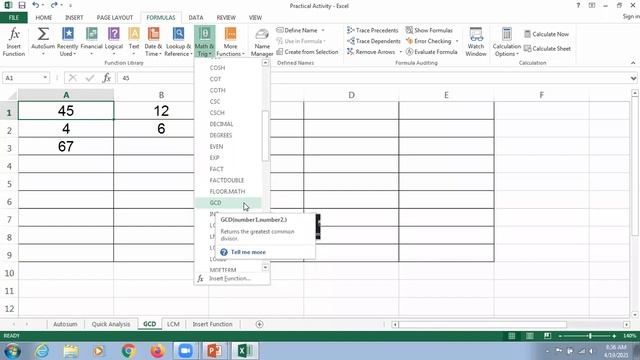Click Trace Precedents
Viewport: 640px width, 360px height.
[x=372, y=30]
